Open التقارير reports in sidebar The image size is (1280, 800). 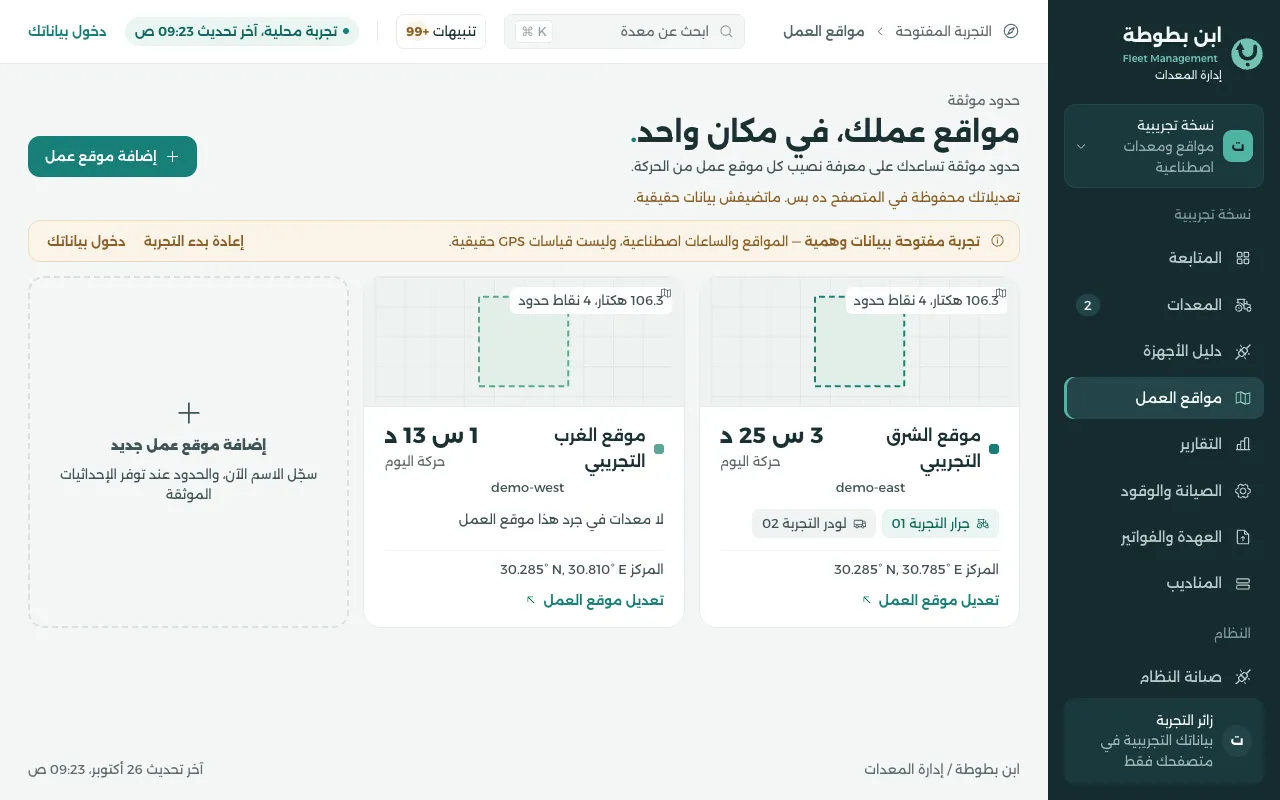pos(1164,444)
